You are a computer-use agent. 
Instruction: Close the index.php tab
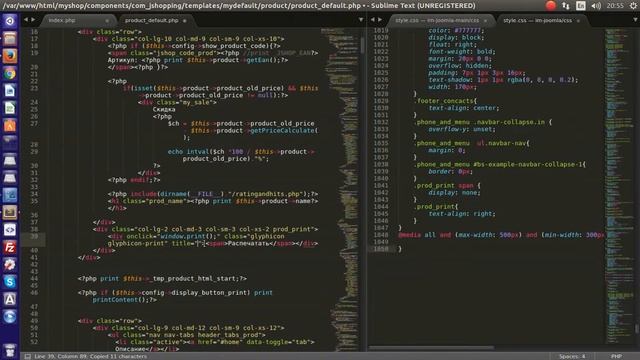click(107, 21)
